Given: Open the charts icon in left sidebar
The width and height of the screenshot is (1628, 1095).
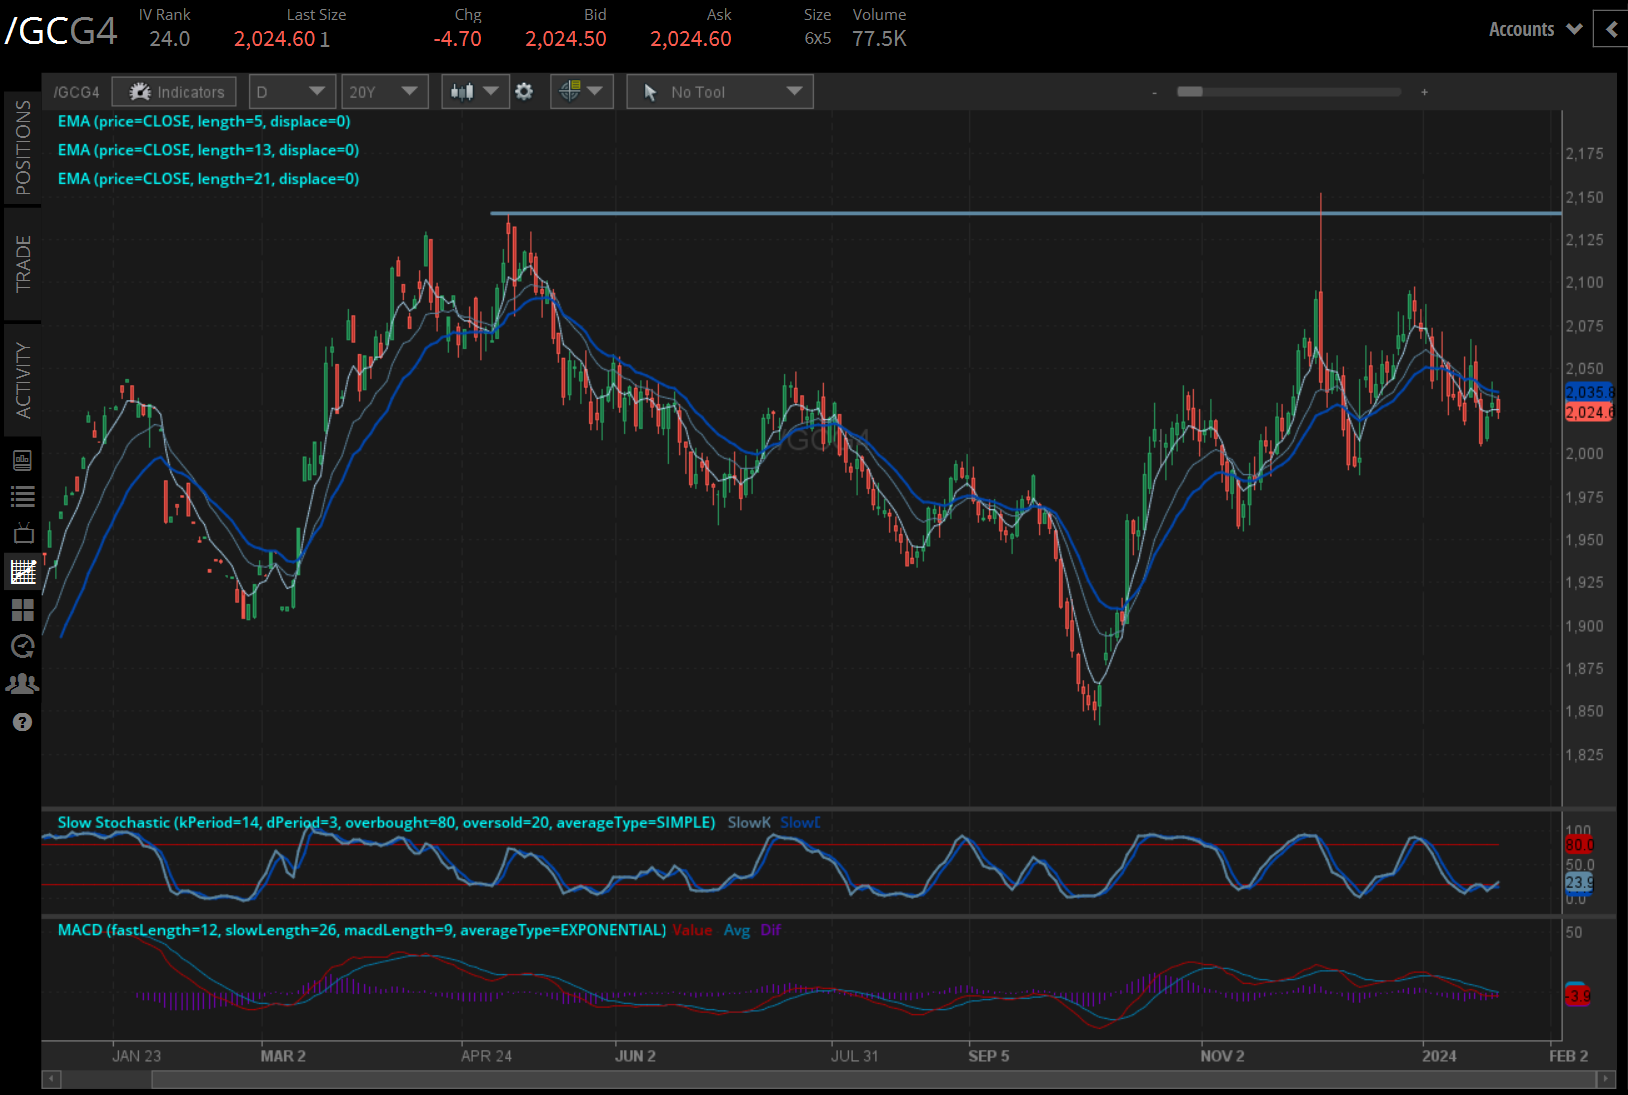Looking at the screenshot, I should (22, 572).
